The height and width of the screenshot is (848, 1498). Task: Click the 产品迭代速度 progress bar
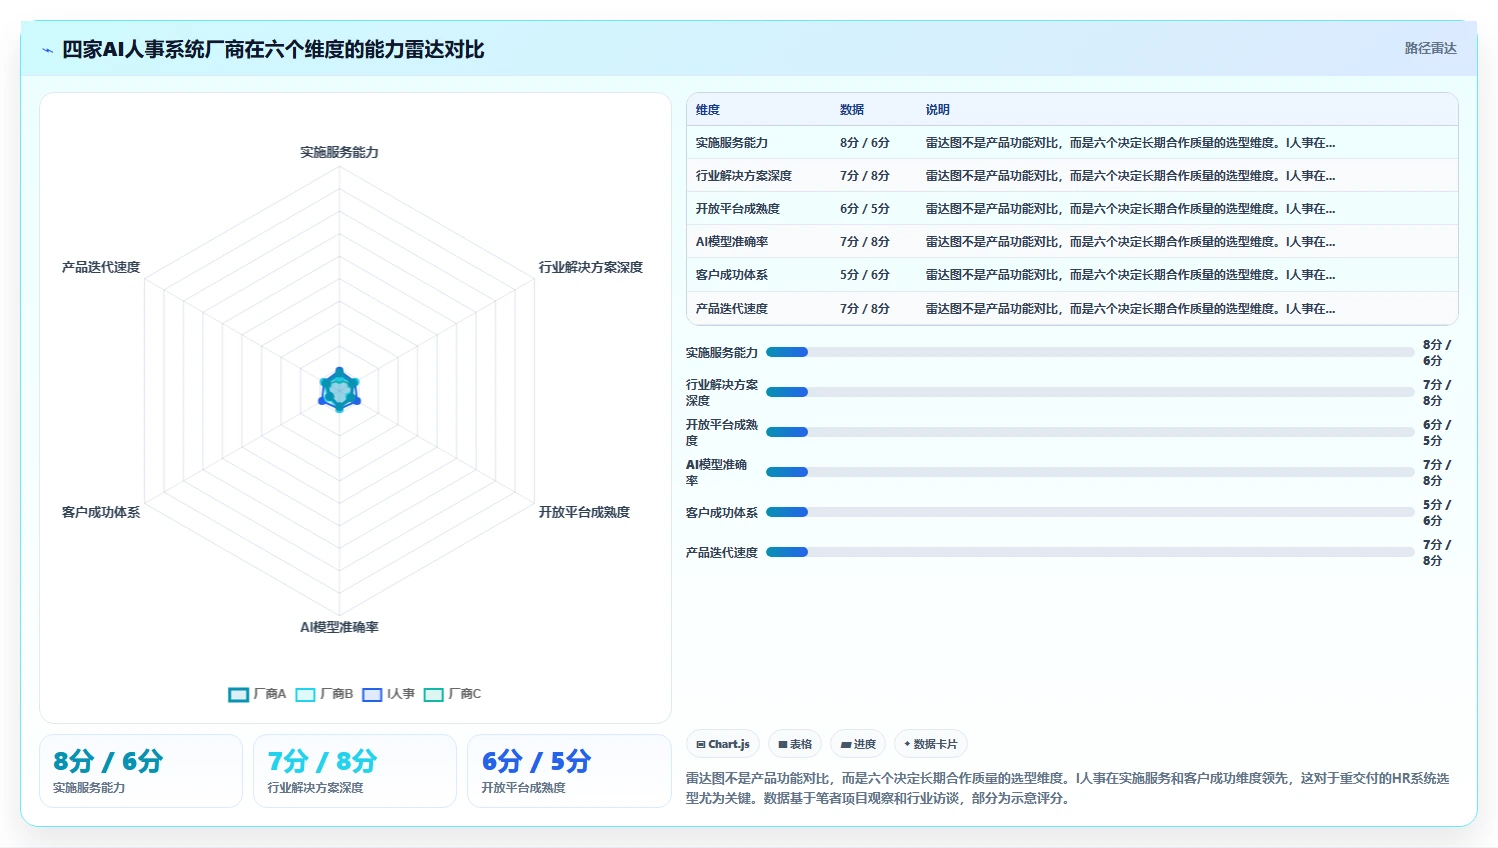pos(1090,552)
